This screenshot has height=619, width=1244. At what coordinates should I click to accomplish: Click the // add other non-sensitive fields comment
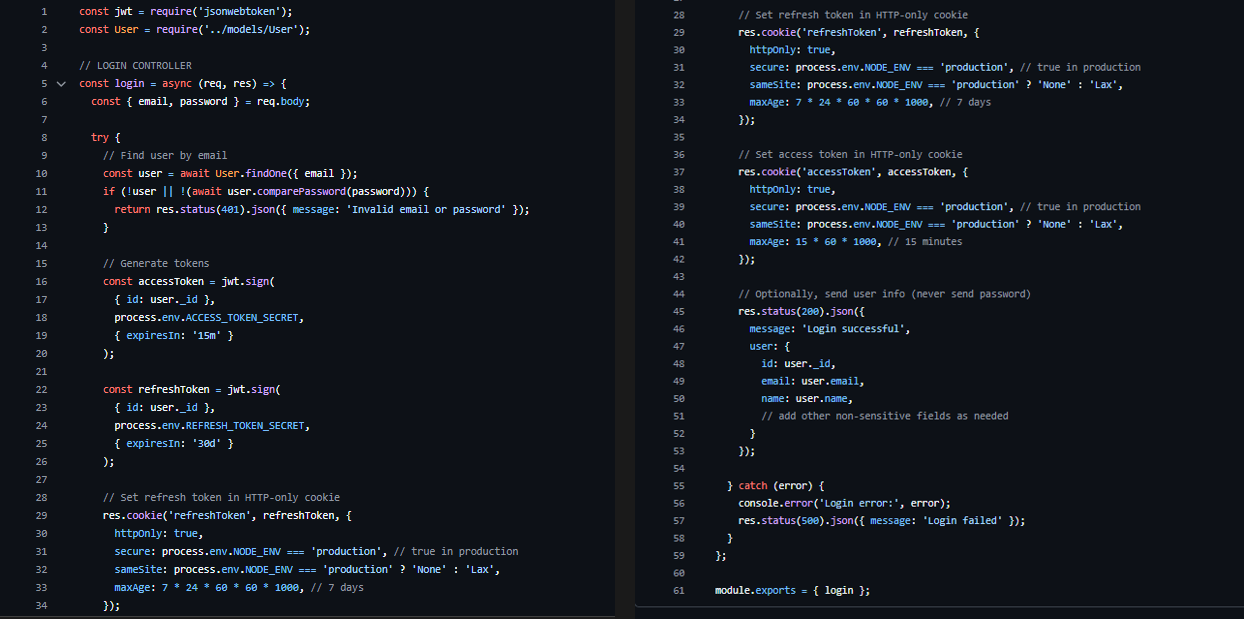pyautogui.click(x=885, y=416)
